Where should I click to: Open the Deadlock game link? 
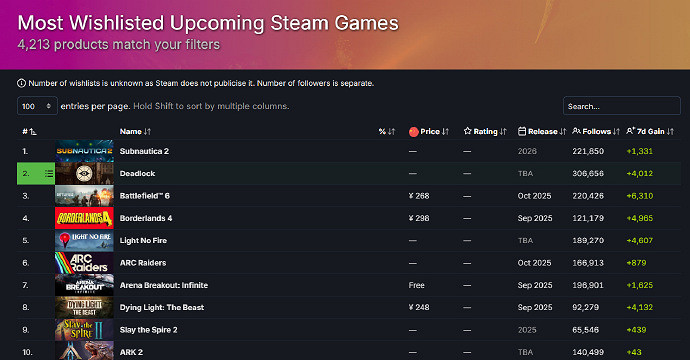(x=137, y=173)
